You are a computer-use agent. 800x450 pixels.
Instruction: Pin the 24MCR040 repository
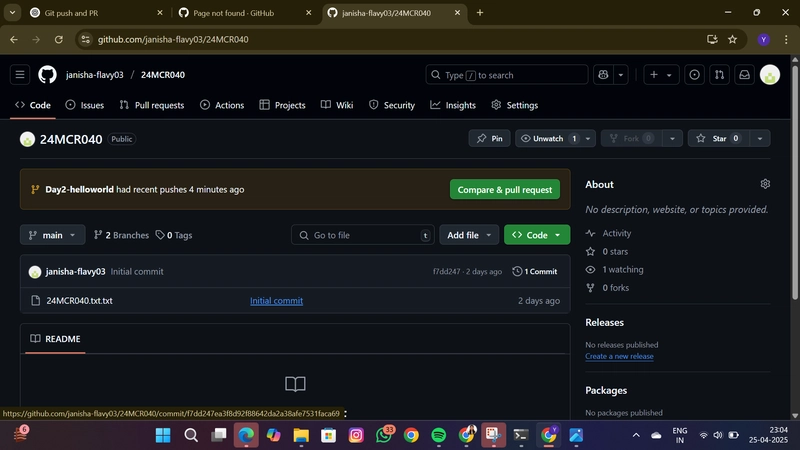tap(489, 138)
